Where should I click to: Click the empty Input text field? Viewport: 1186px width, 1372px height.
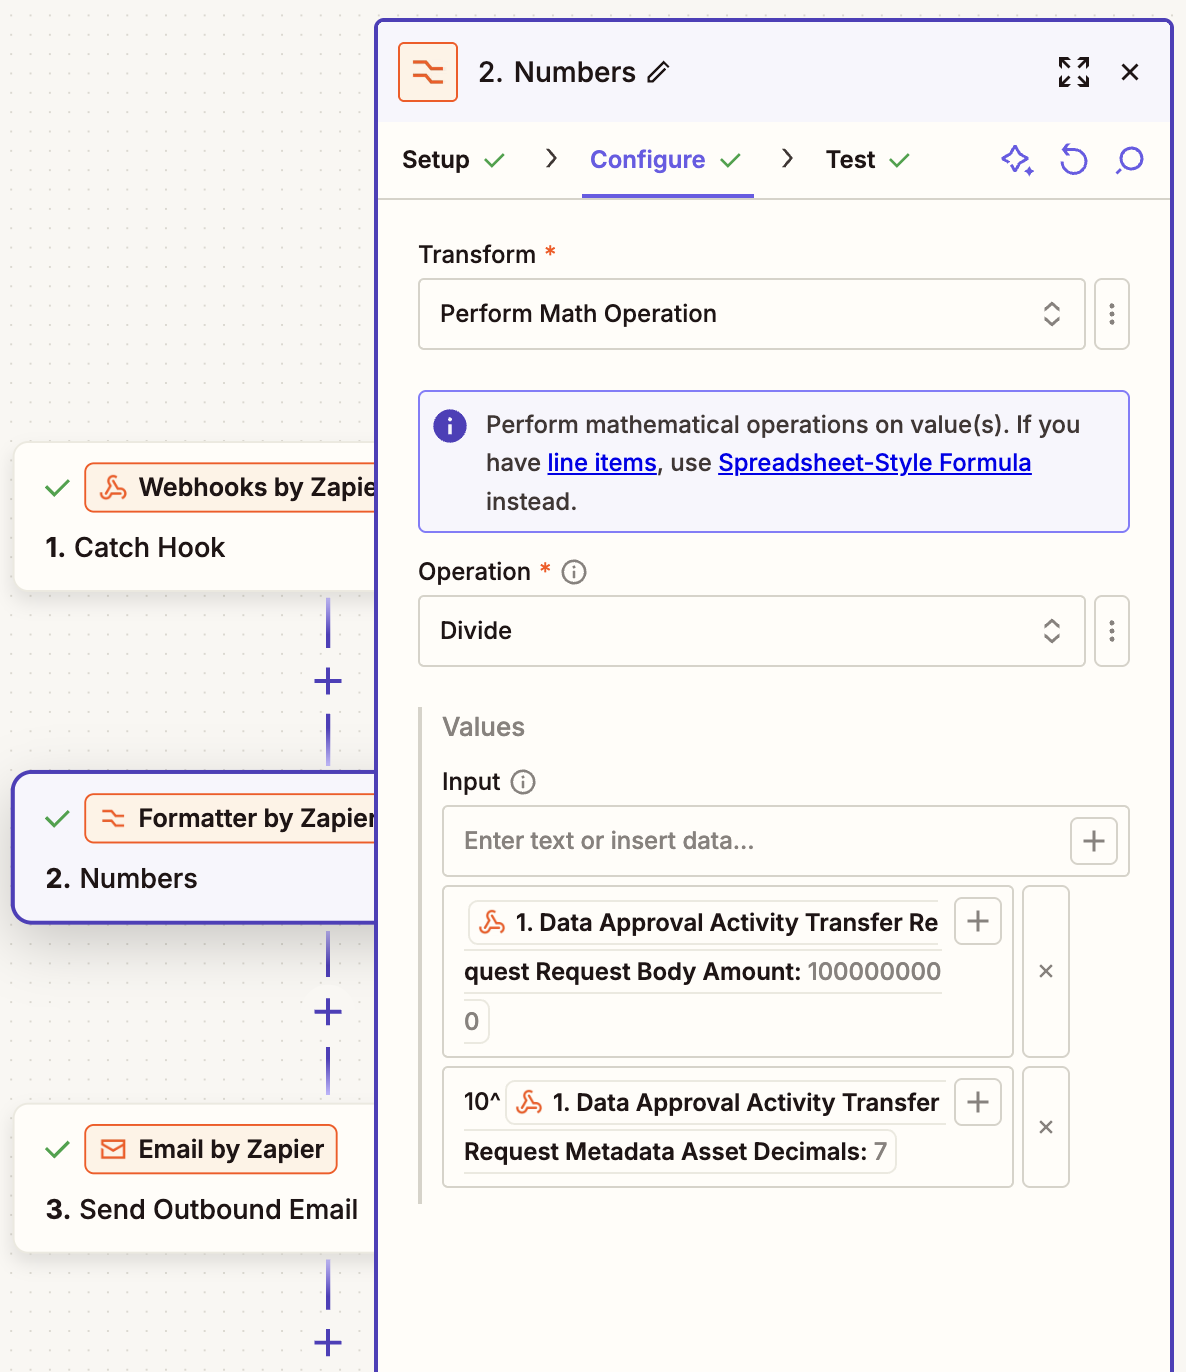tap(756, 841)
